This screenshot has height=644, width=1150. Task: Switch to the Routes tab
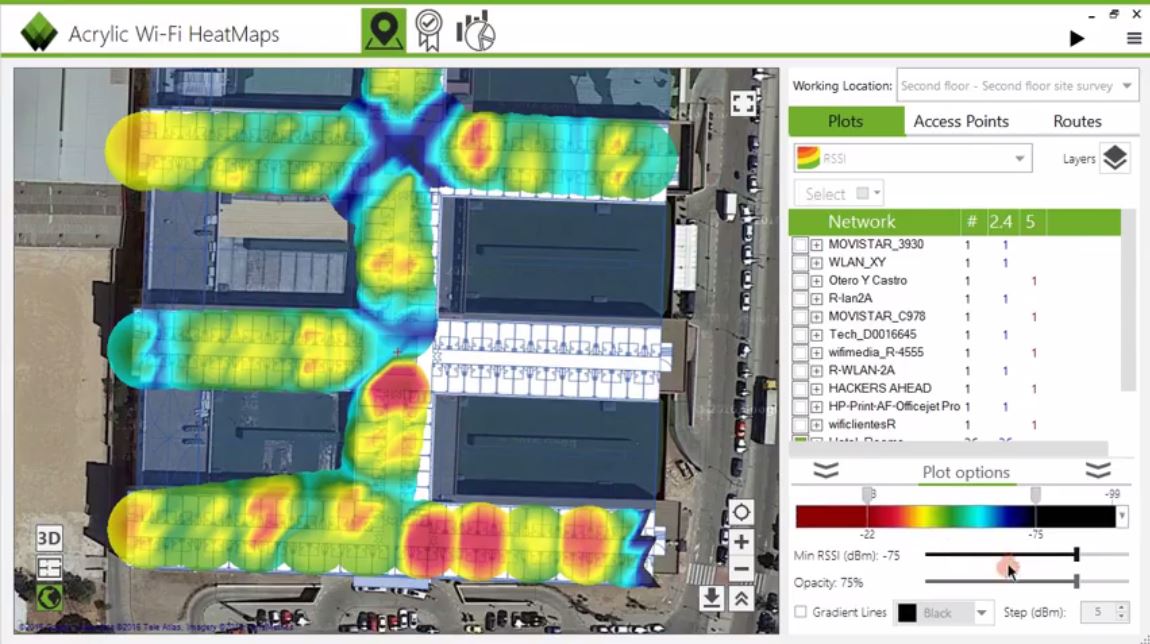click(1077, 122)
